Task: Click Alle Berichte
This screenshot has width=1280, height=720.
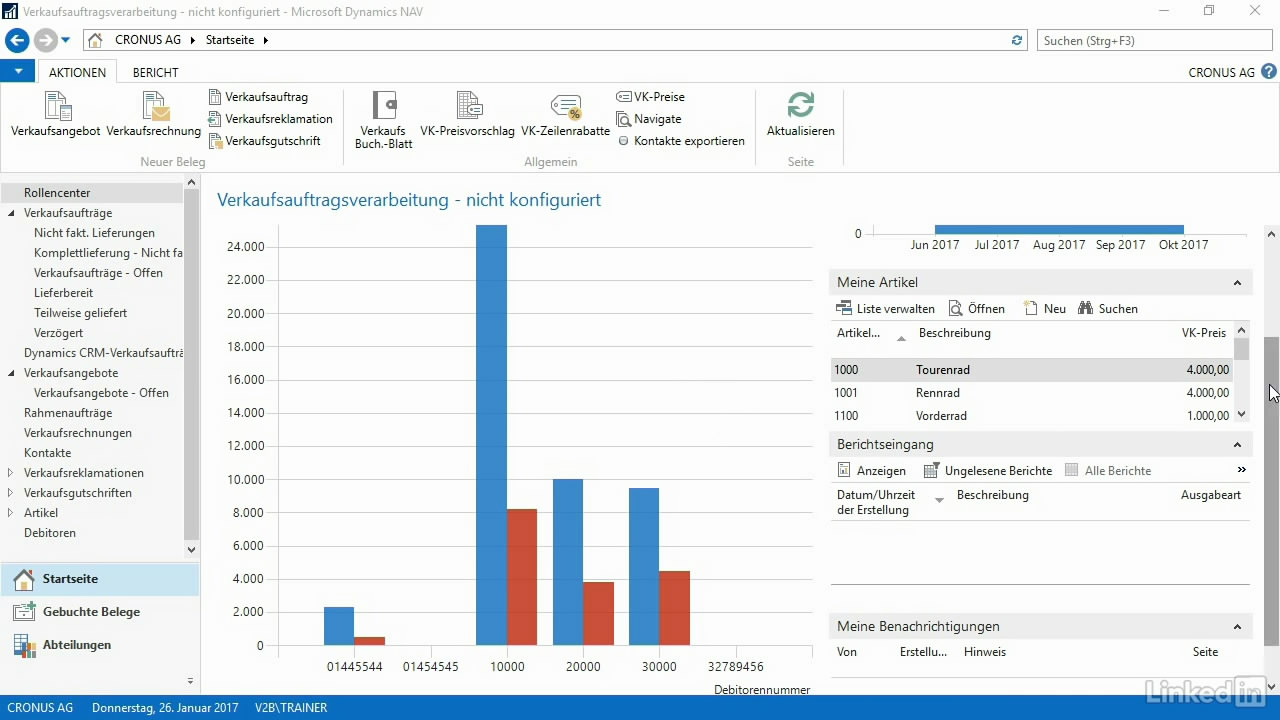Action: click(1108, 471)
